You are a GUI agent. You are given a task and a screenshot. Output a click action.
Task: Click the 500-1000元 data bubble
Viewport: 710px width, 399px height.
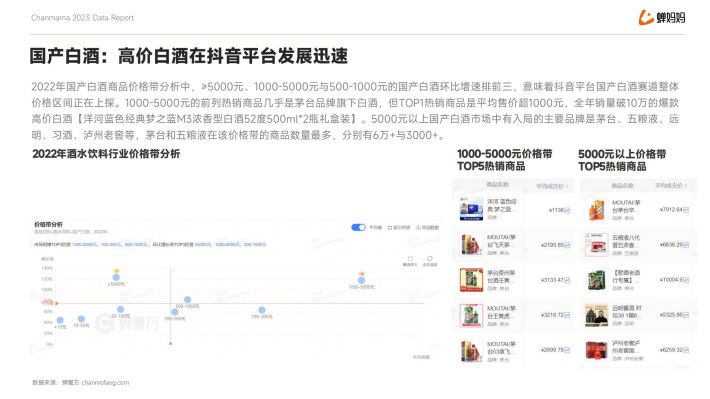click(x=187, y=299)
